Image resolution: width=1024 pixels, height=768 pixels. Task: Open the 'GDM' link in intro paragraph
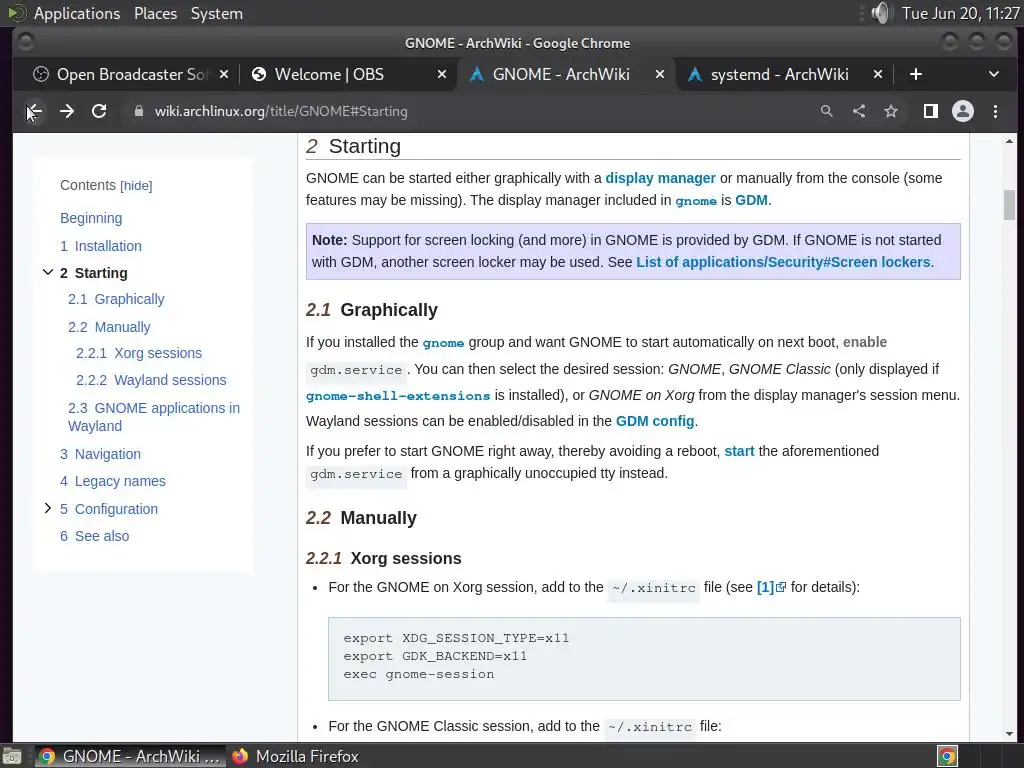[x=752, y=200]
